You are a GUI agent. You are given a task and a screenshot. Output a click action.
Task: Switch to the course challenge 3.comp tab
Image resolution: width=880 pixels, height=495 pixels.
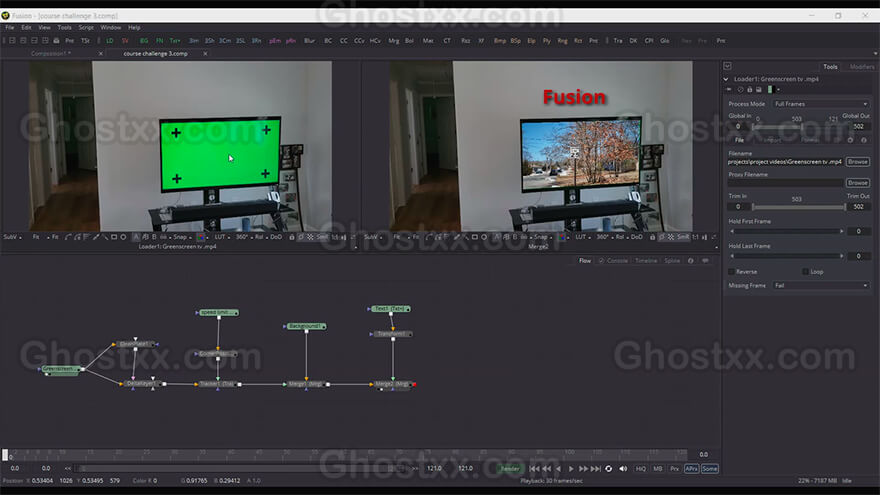coord(155,54)
